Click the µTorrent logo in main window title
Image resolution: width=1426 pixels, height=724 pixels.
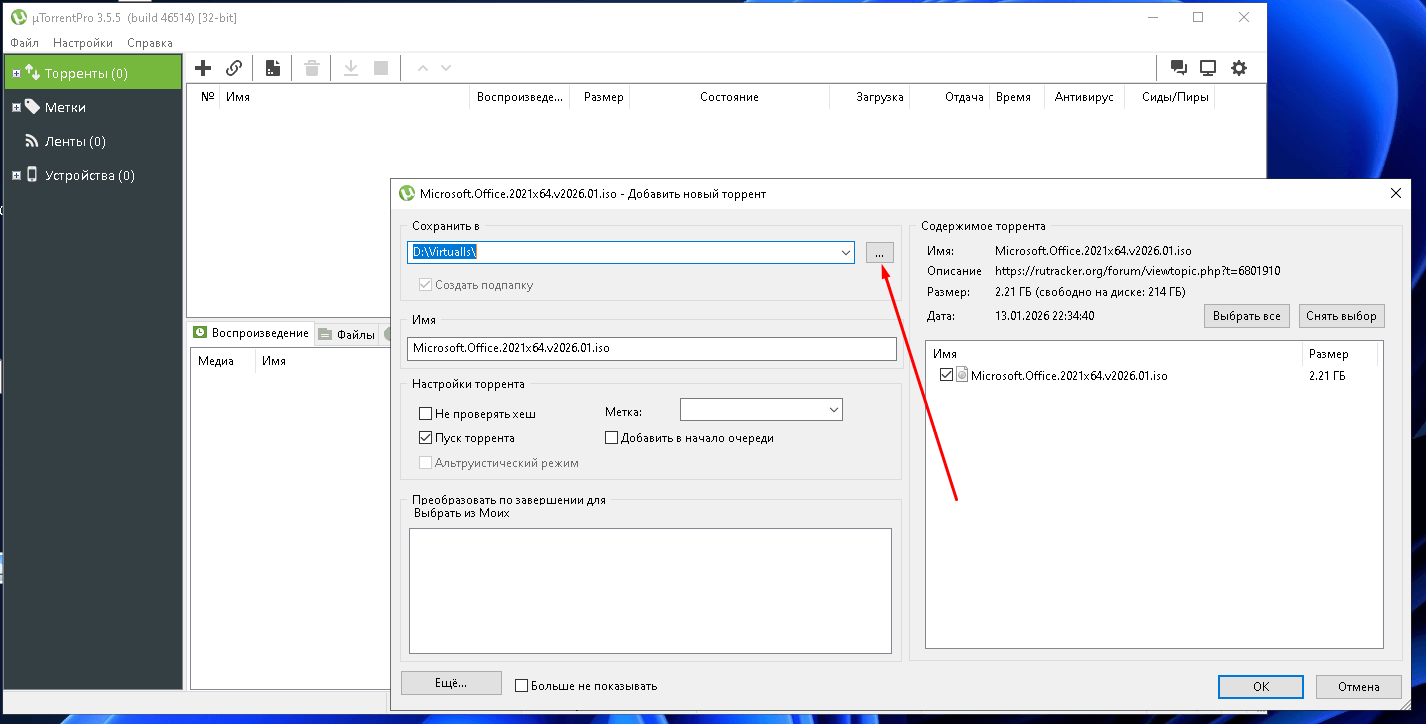coord(18,17)
